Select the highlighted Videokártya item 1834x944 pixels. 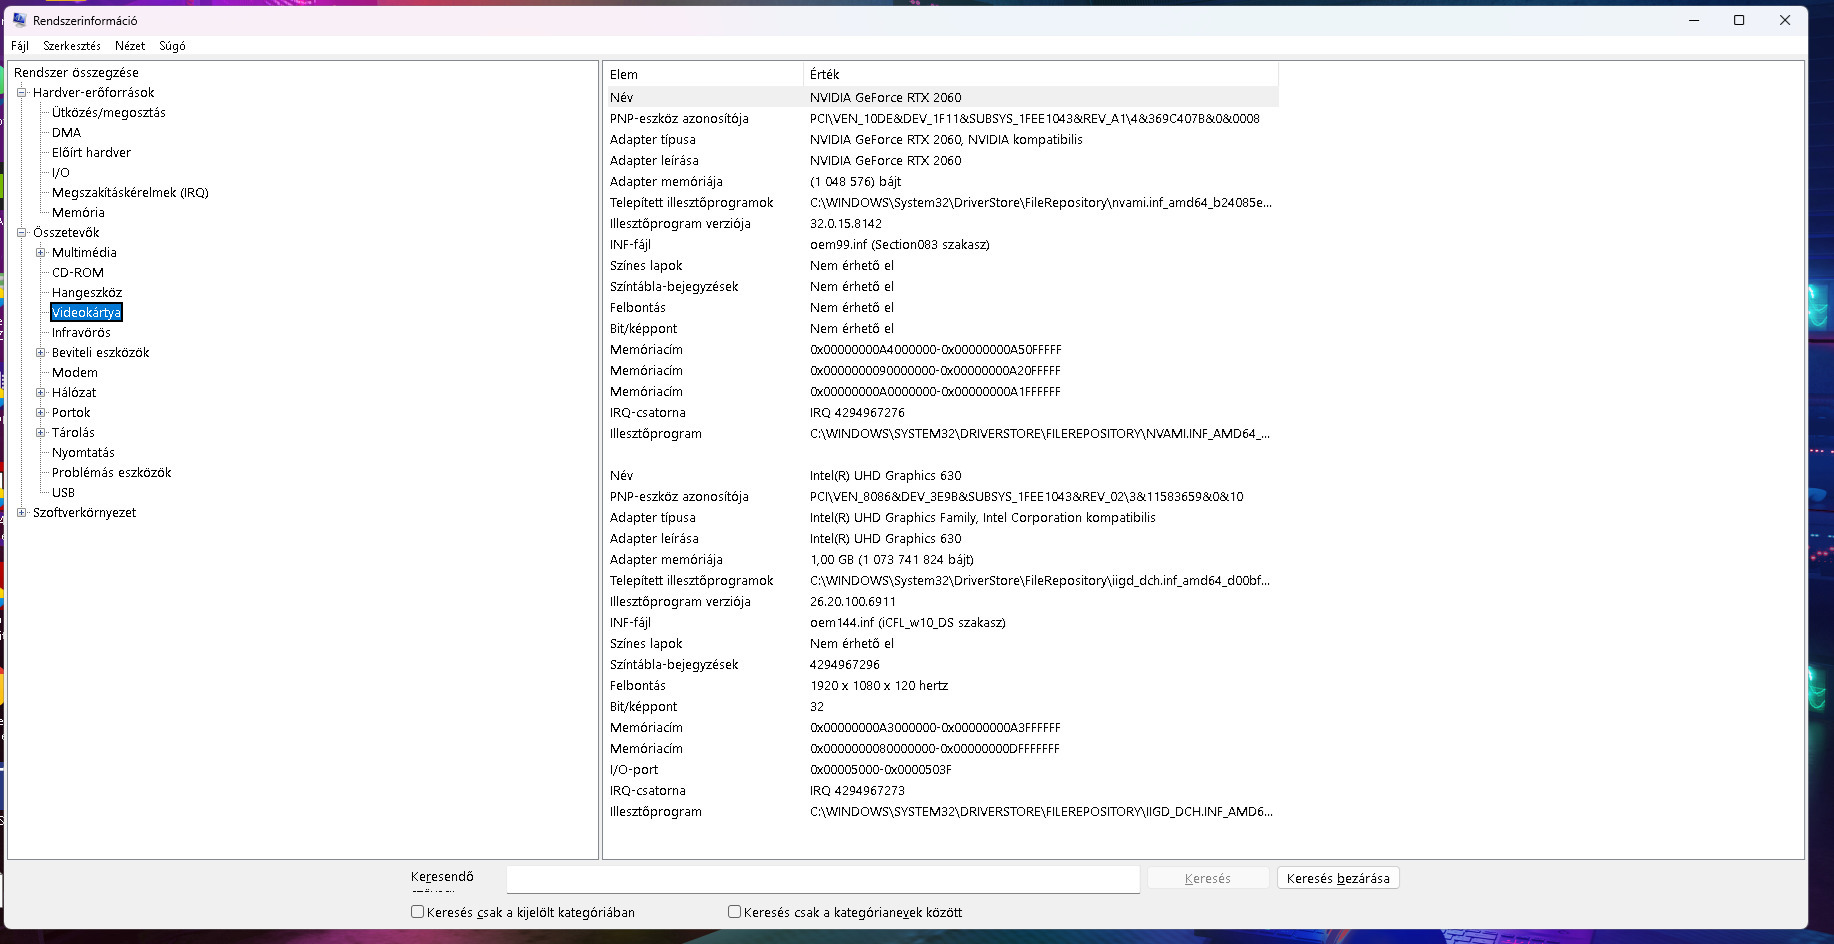click(86, 312)
